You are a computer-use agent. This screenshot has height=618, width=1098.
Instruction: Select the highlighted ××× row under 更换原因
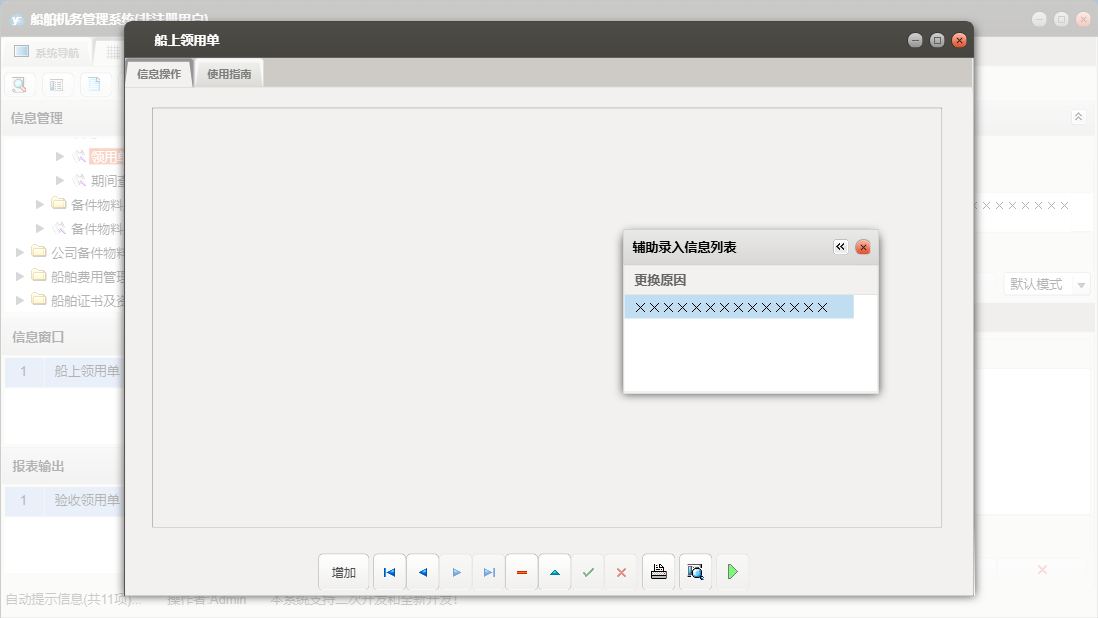tap(738, 307)
